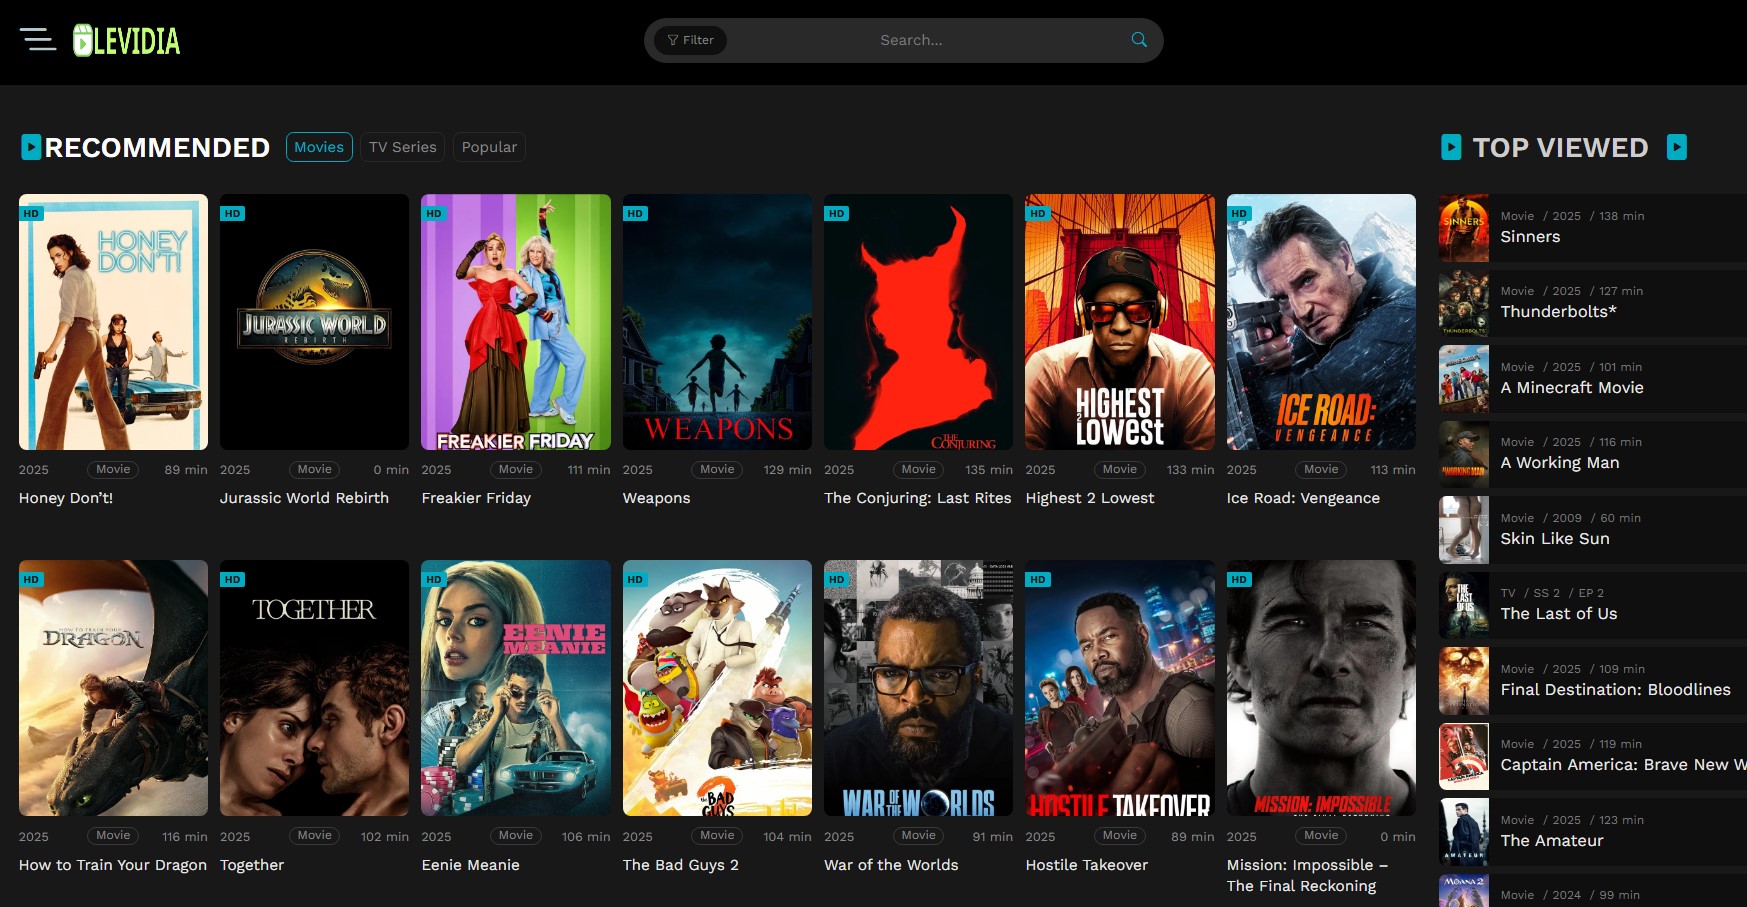Click The Last of Us thumbnail in Top Viewed
This screenshot has height=907, width=1747.
(x=1463, y=605)
